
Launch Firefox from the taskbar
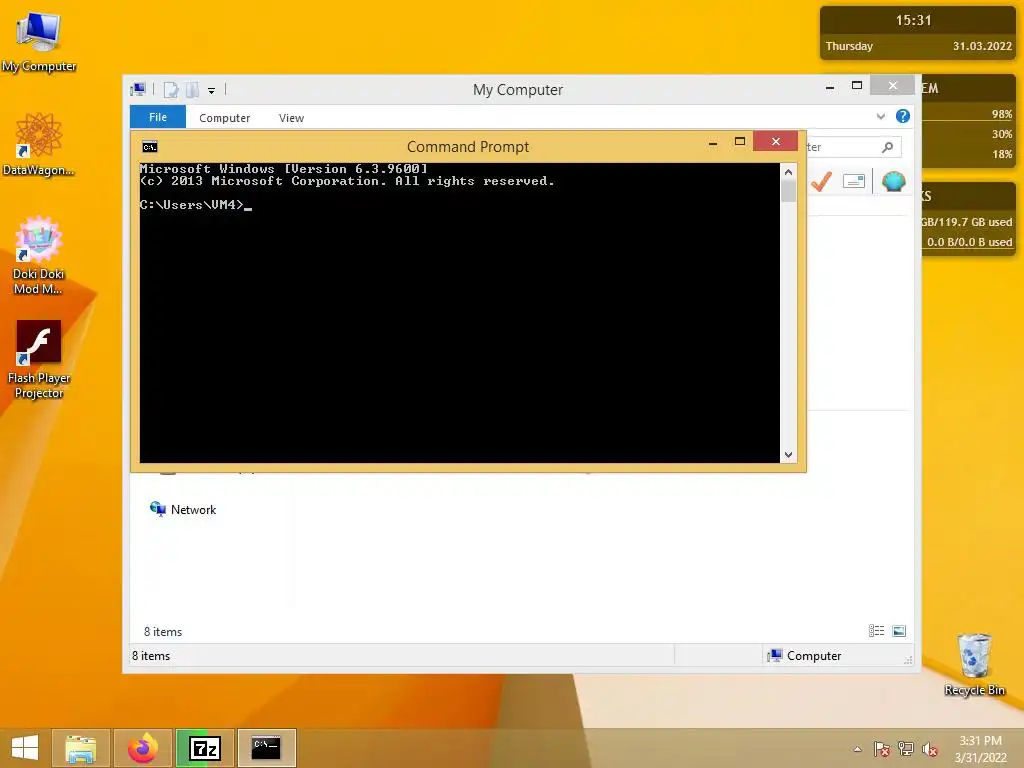tap(142, 748)
